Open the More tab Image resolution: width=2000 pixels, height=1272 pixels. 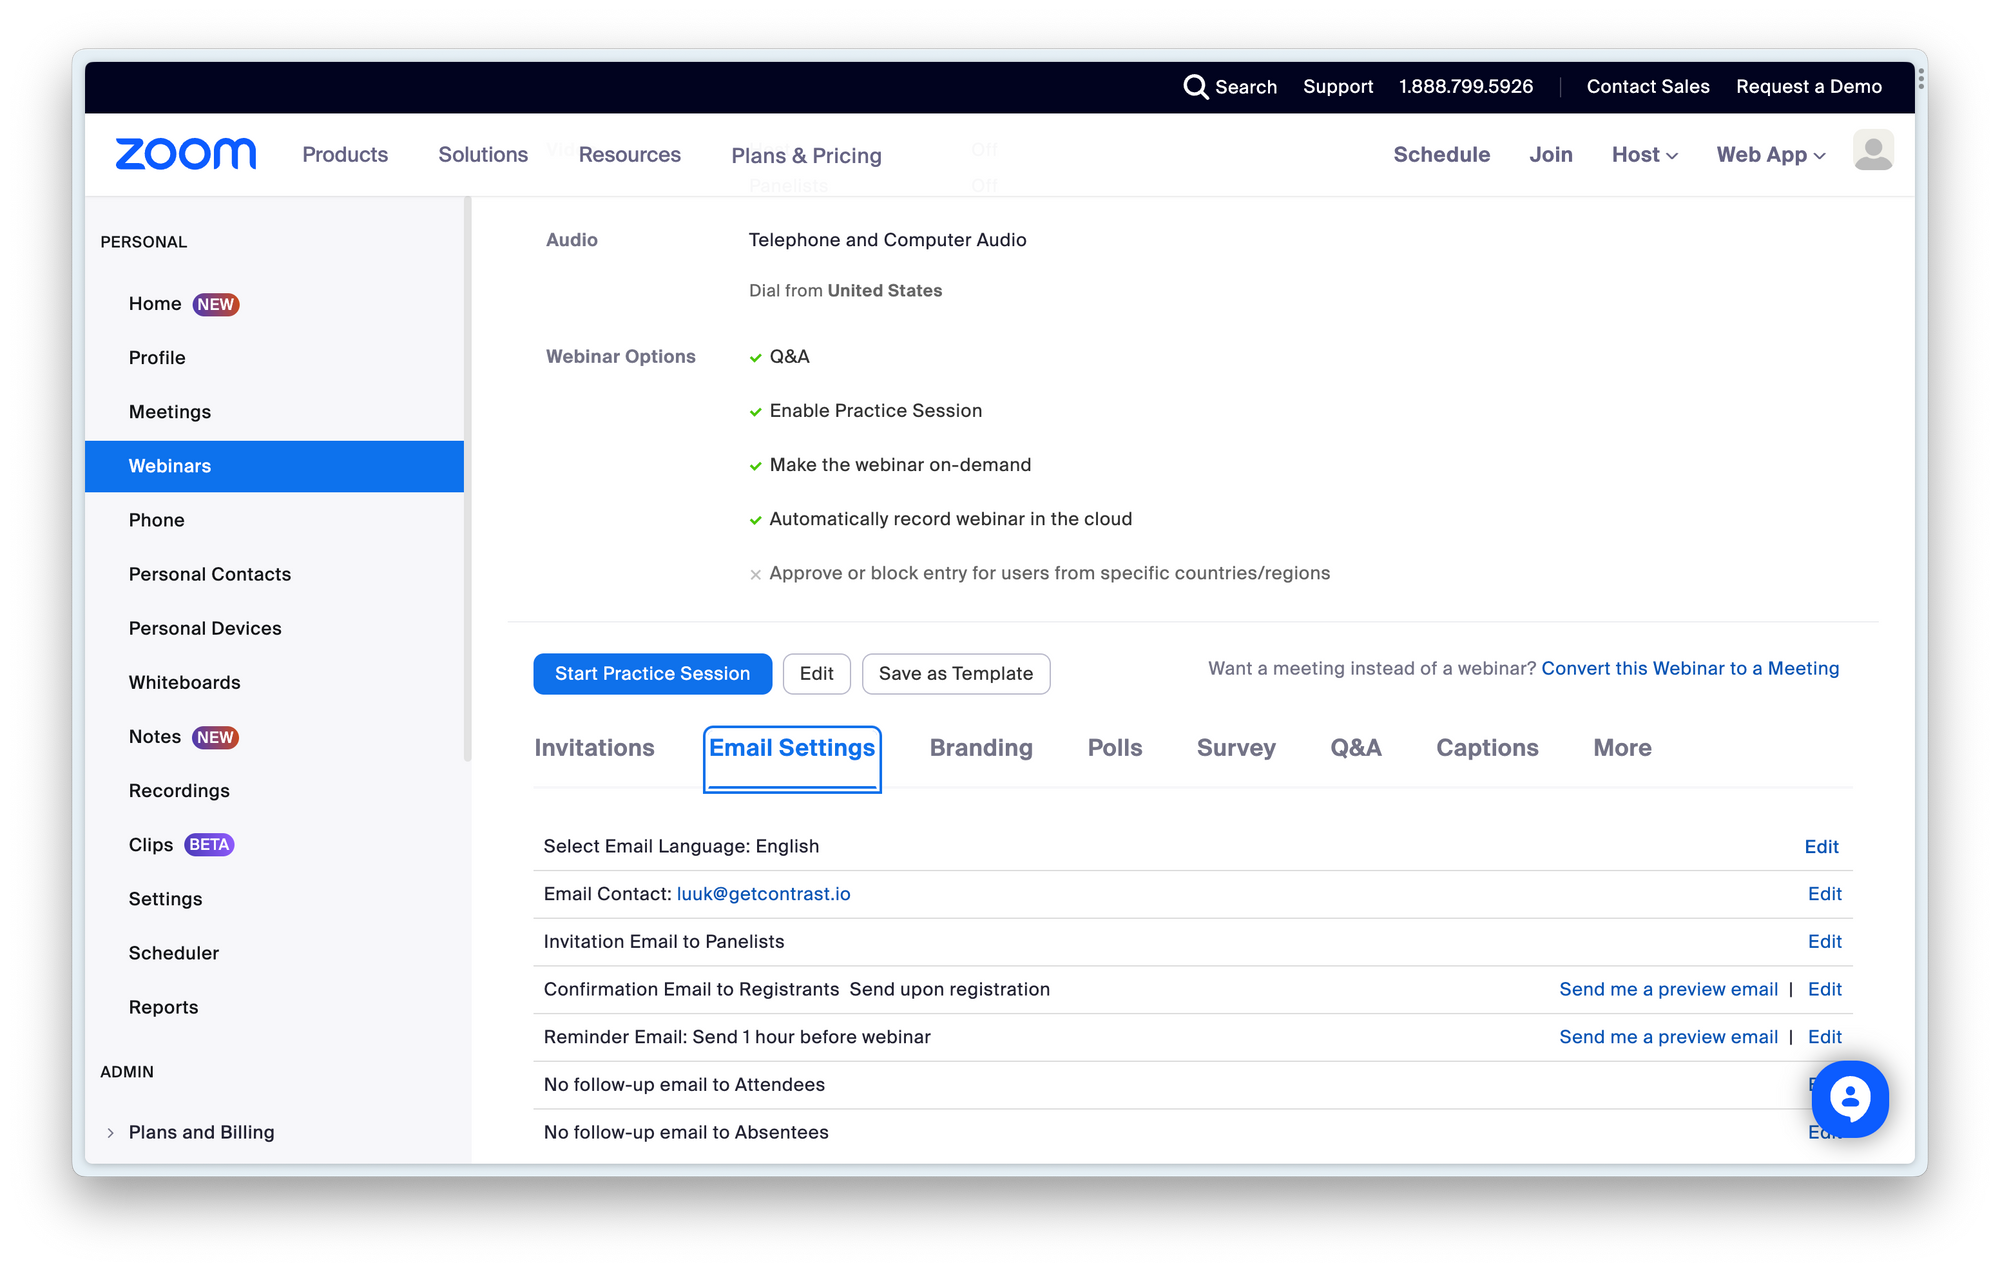[x=1622, y=748]
